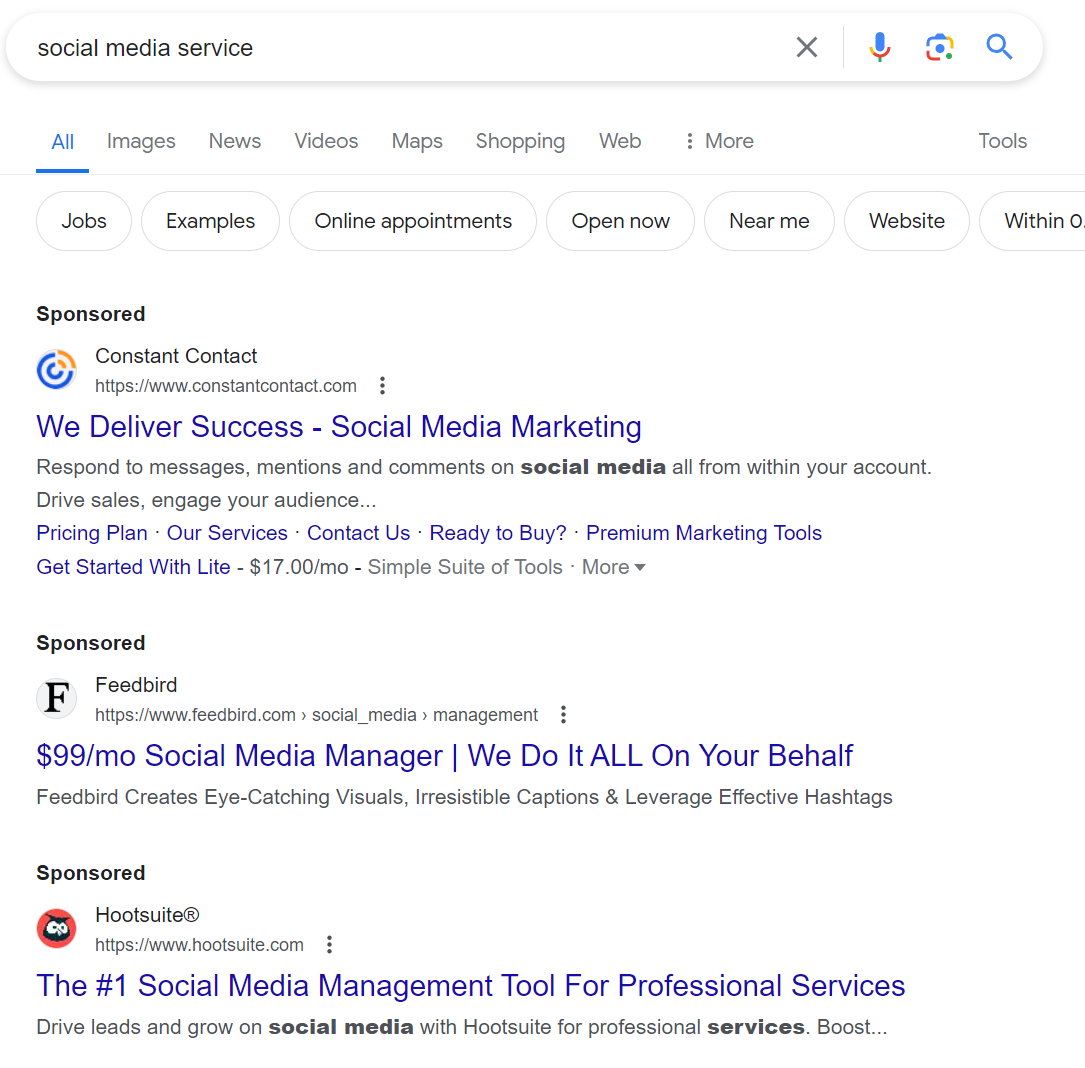The image size is (1085, 1068).
Task: Click the Constant Contact logo icon
Action: coord(57,370)
